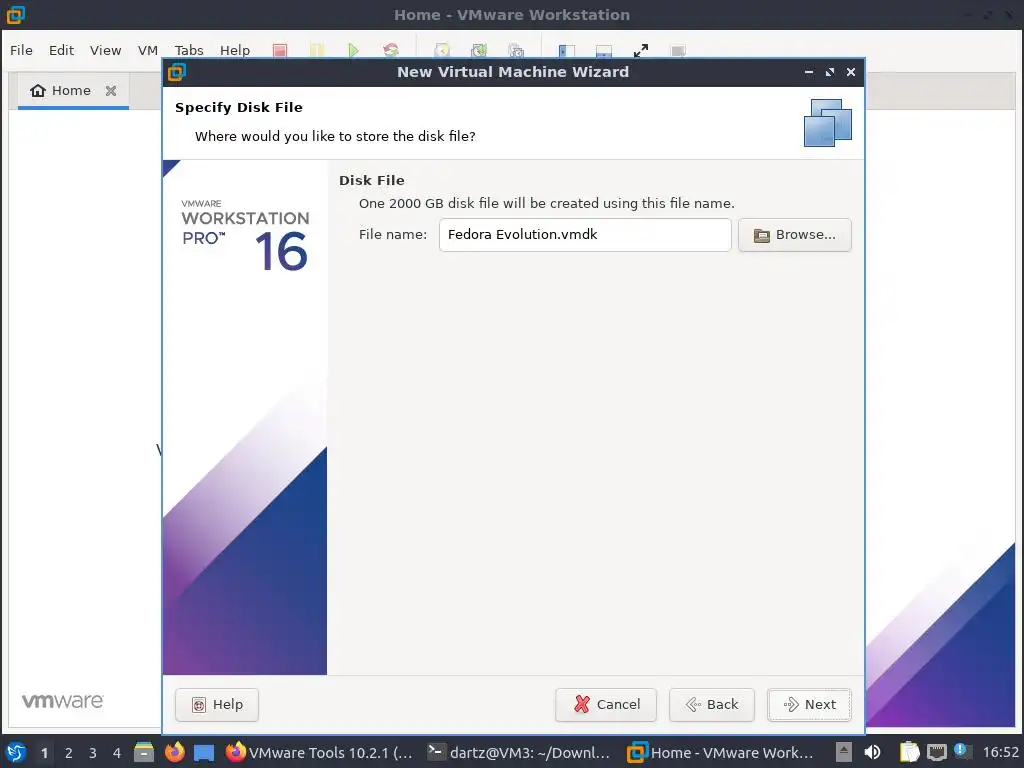Toggle the library sidebar view icon

(x=567, y=50)
